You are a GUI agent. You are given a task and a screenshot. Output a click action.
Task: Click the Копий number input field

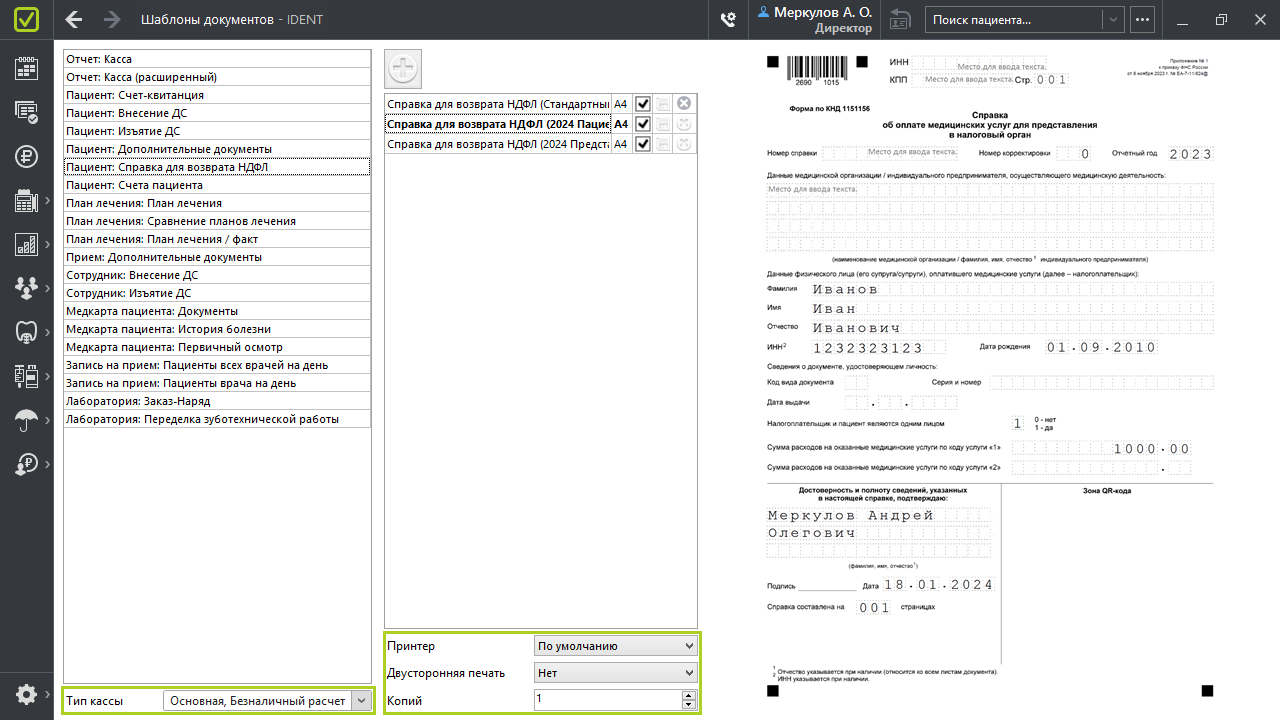point(607,700)
